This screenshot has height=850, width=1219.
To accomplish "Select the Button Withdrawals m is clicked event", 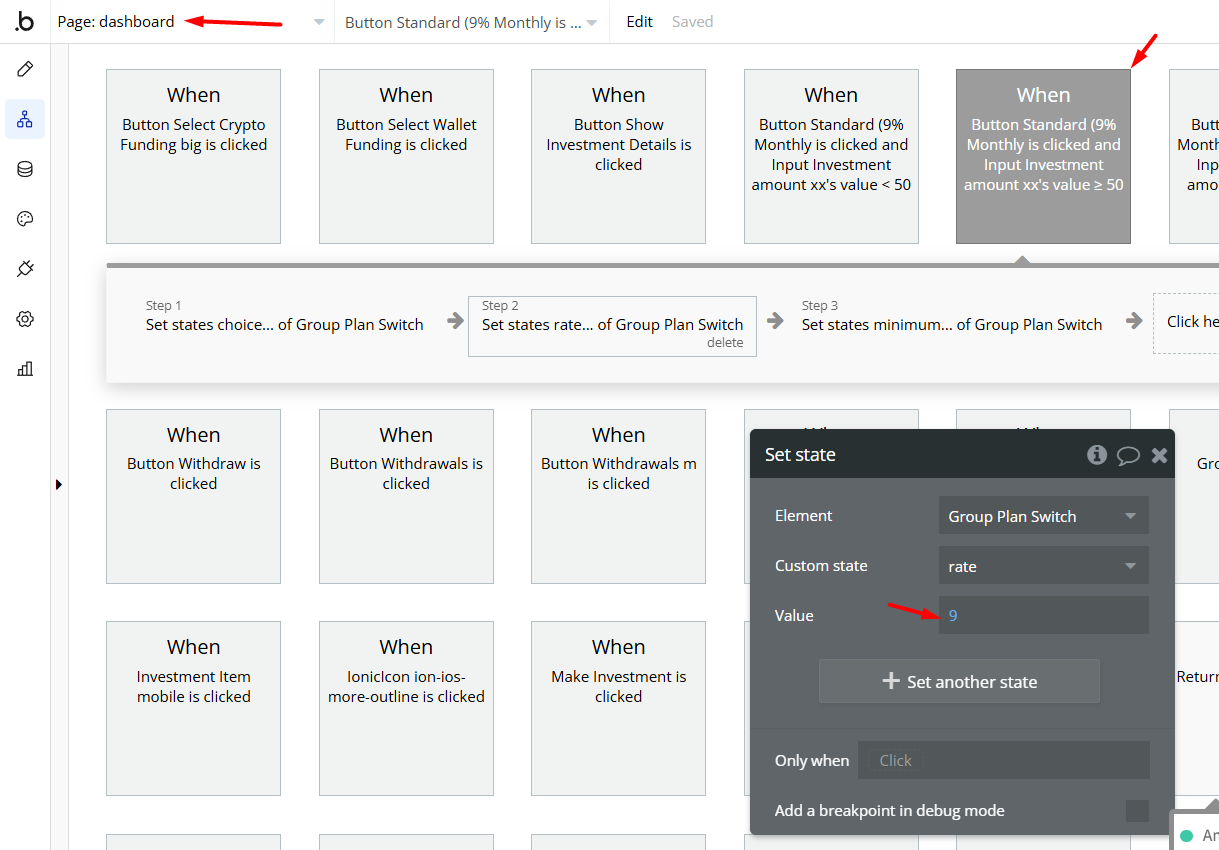I will [618, 496].
